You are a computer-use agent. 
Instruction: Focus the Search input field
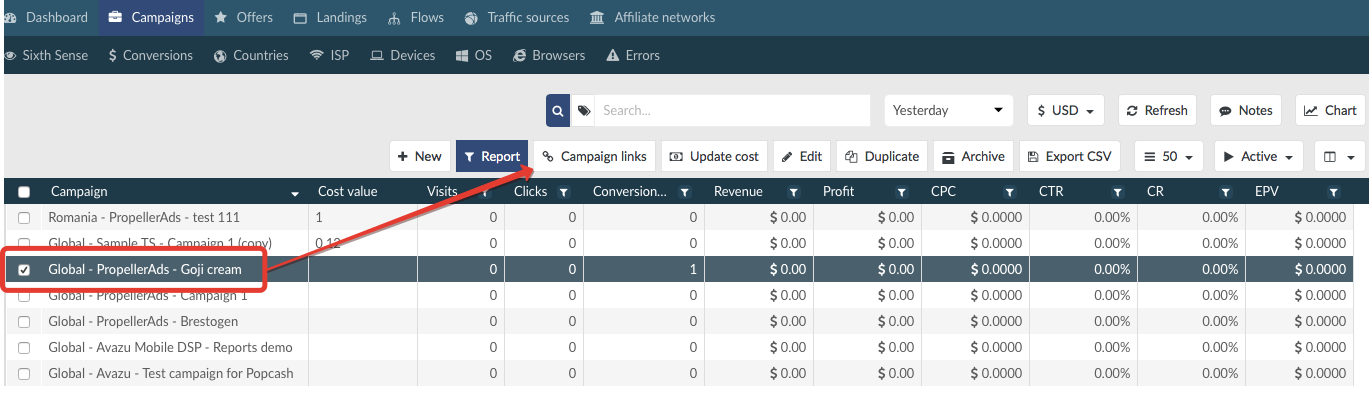(x=733, y=111)
